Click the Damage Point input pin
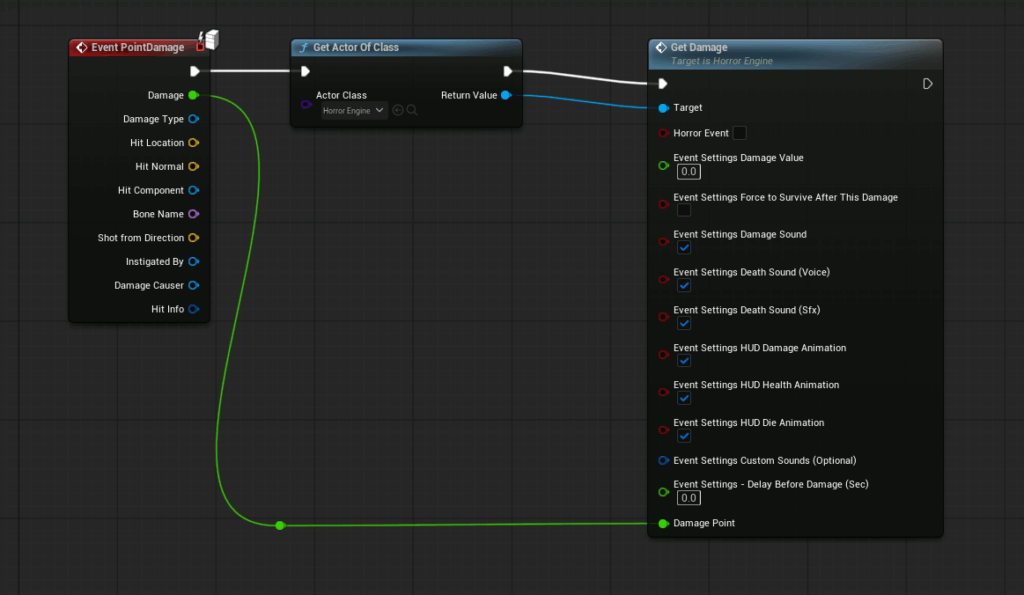 663,523
